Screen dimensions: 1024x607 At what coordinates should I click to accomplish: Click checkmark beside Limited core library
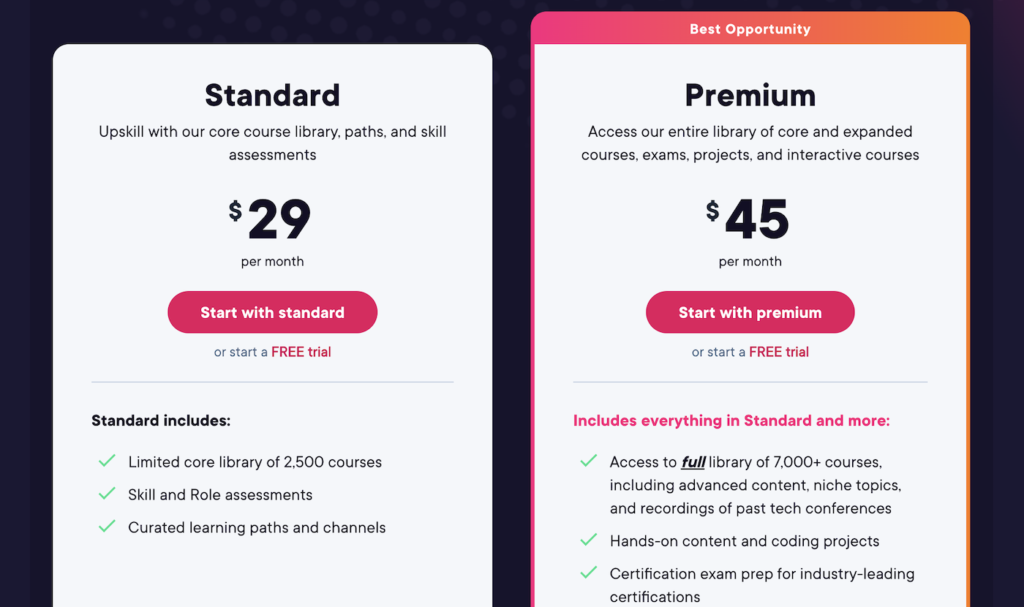[x=107, y=462]
